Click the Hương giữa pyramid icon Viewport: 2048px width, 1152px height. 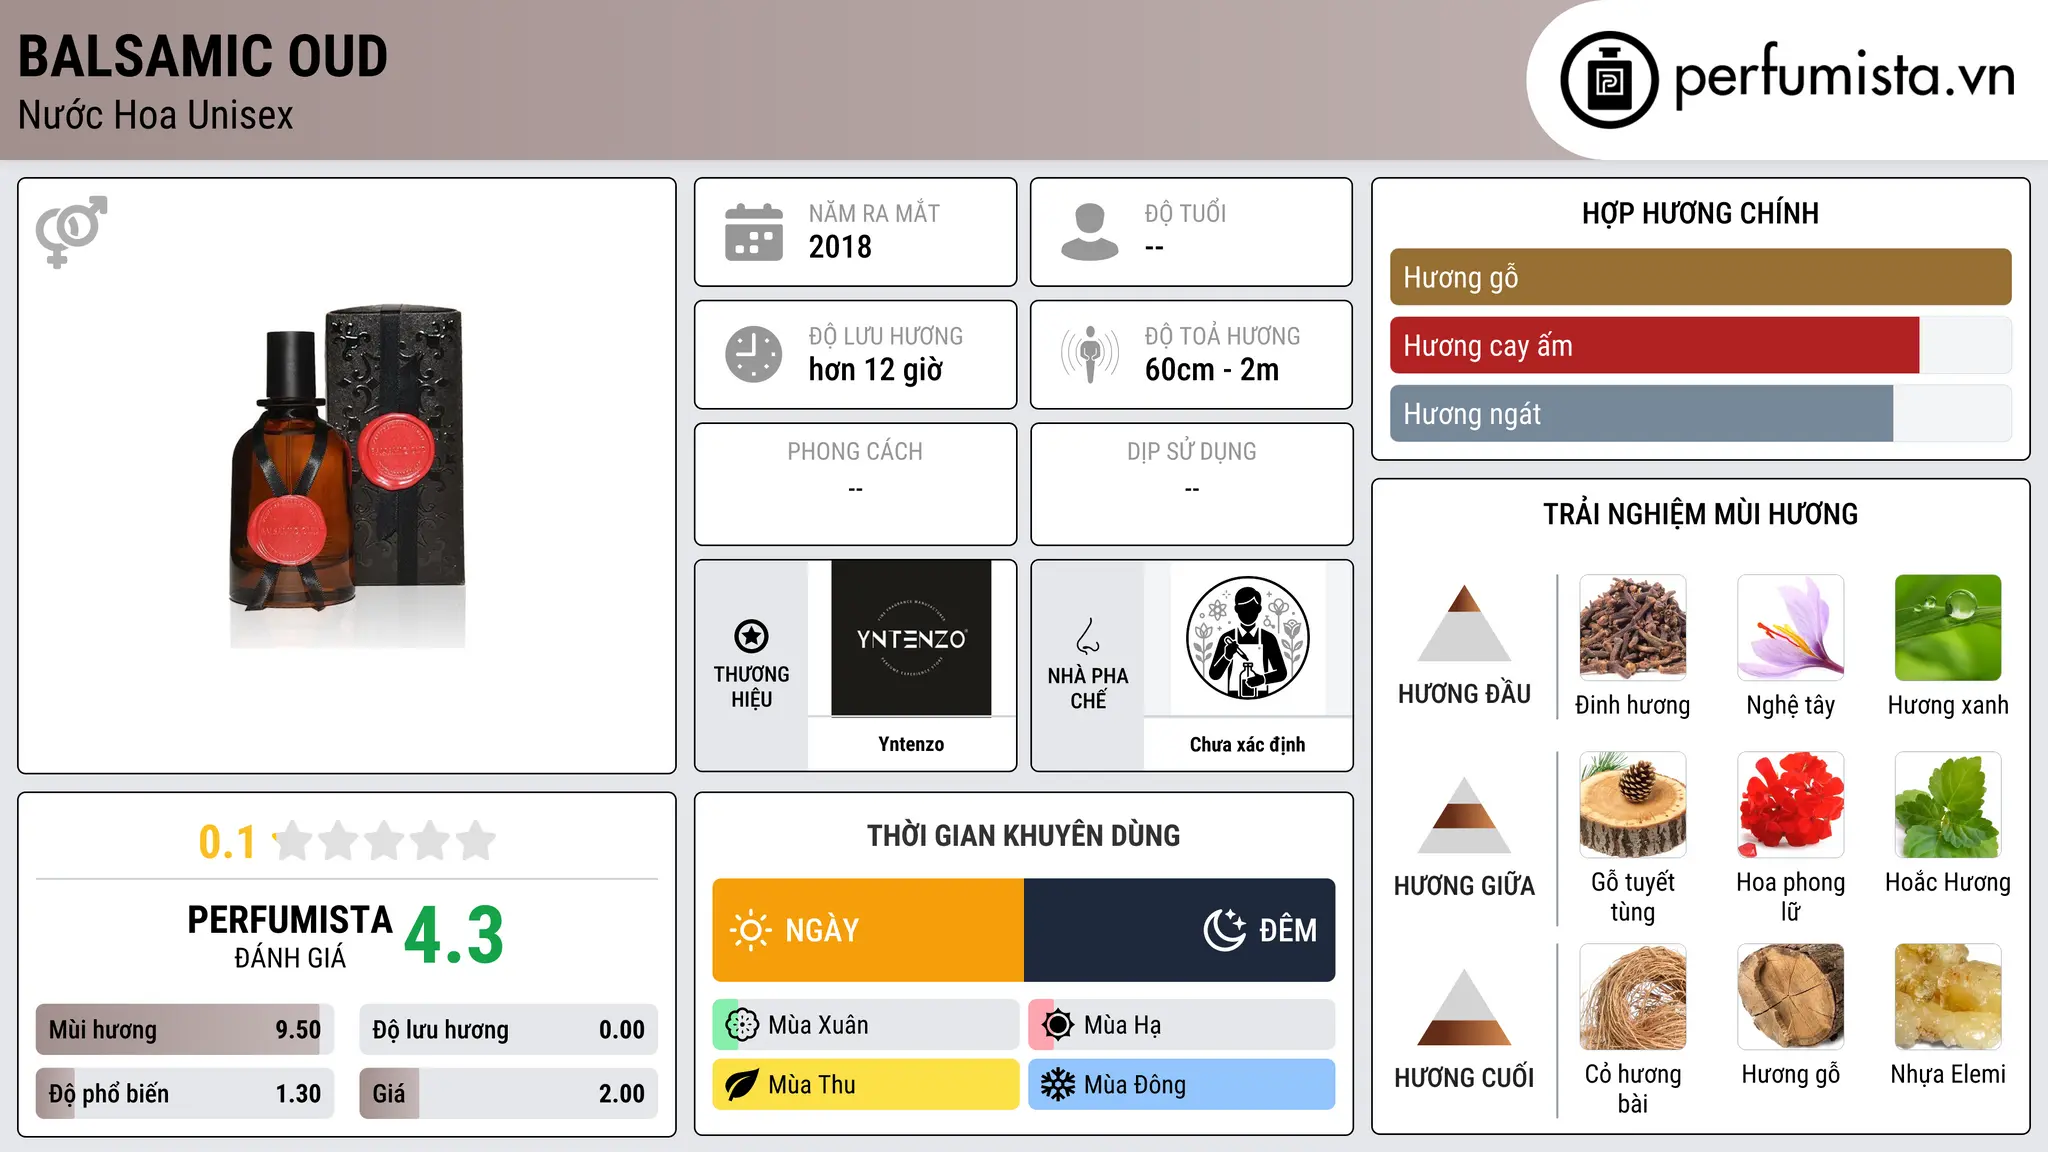(1464, 815)
